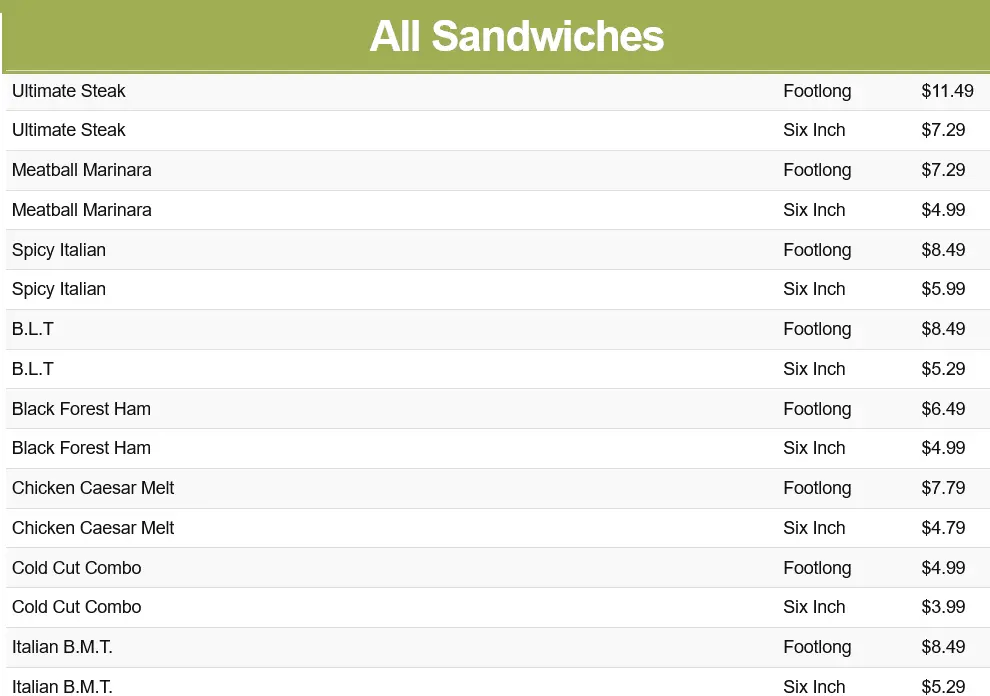Click the $6.49 Black Forest Ham price
The image size is (990, 696).
pos(943,409)
